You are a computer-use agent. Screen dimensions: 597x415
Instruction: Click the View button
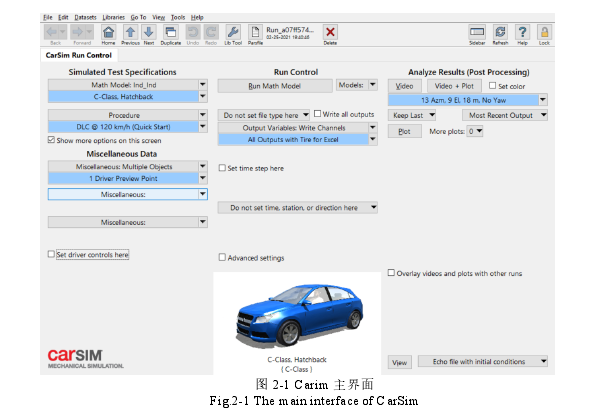point(399,362)
